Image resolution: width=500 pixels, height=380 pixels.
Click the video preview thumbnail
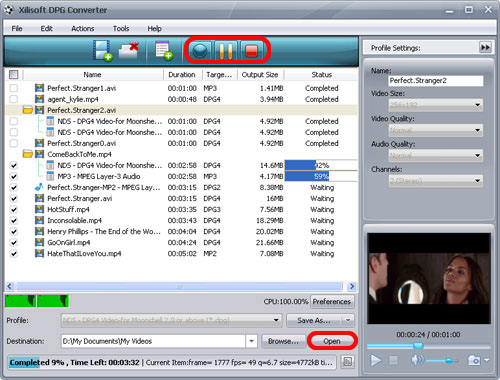tap(429, 278)
